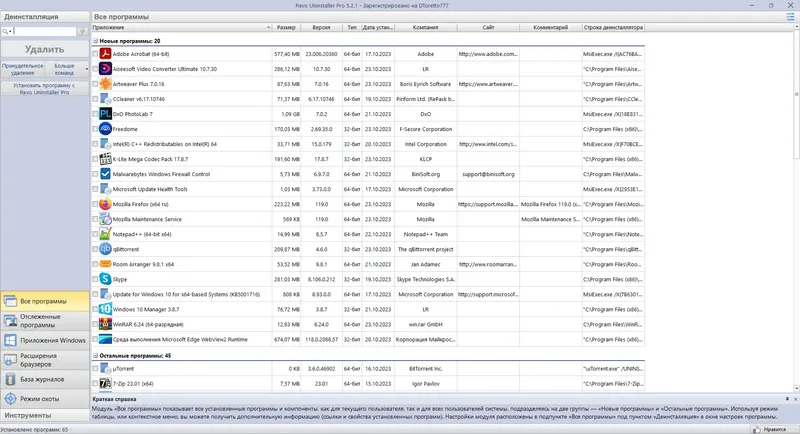800x434 pixels.
Task: Click the Mozilla Firefox icon
Action: pos(105,204)
